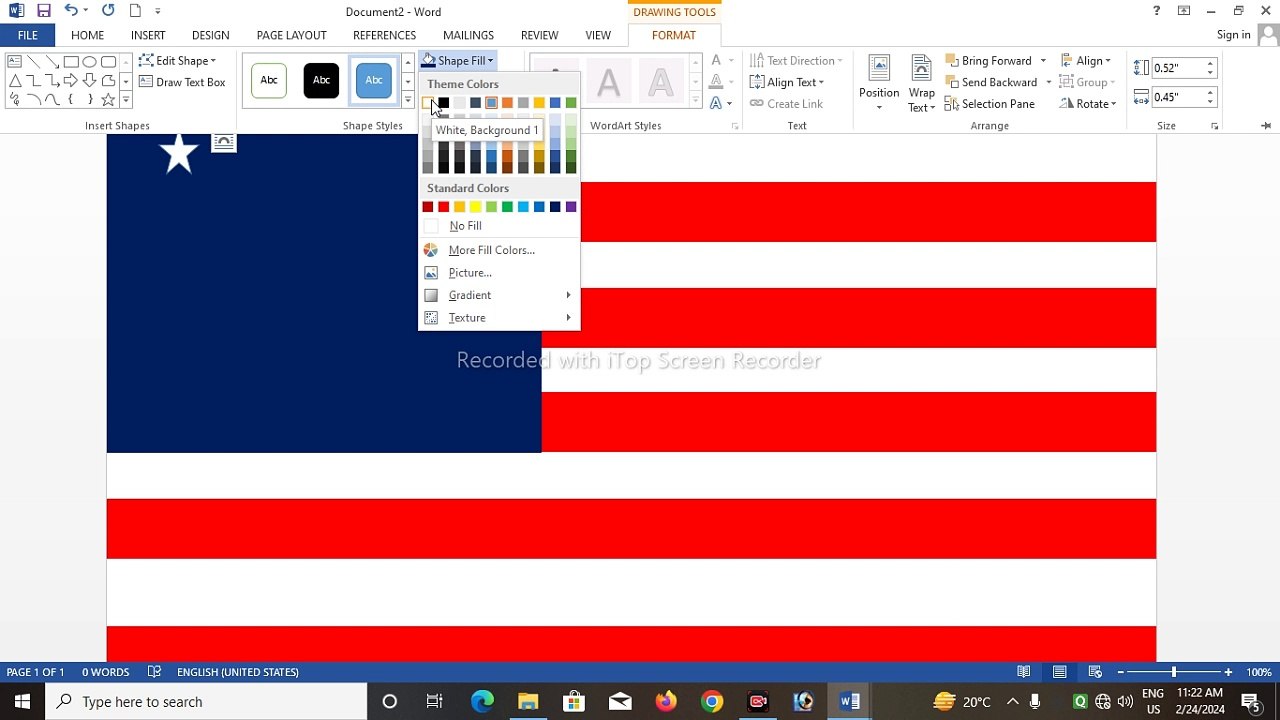Select the Down Arrow shape
Image resolution: width=1280 pixels, height=720 pixels.
coord(90,80)
